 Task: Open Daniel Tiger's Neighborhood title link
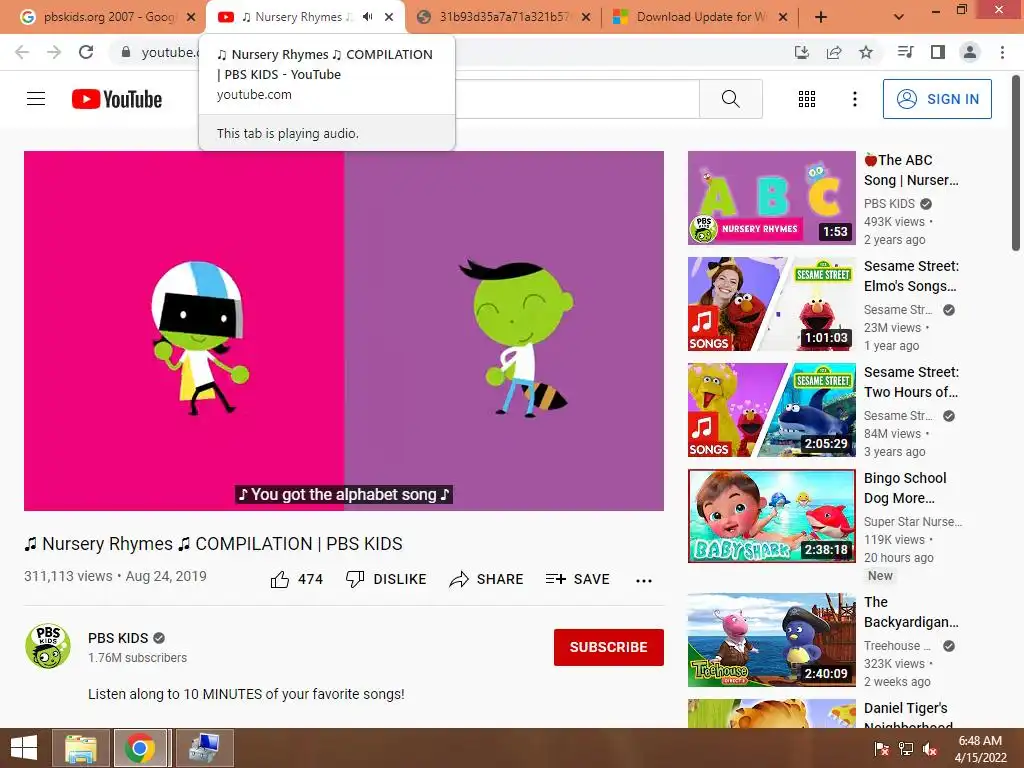[x=908, y=716]
